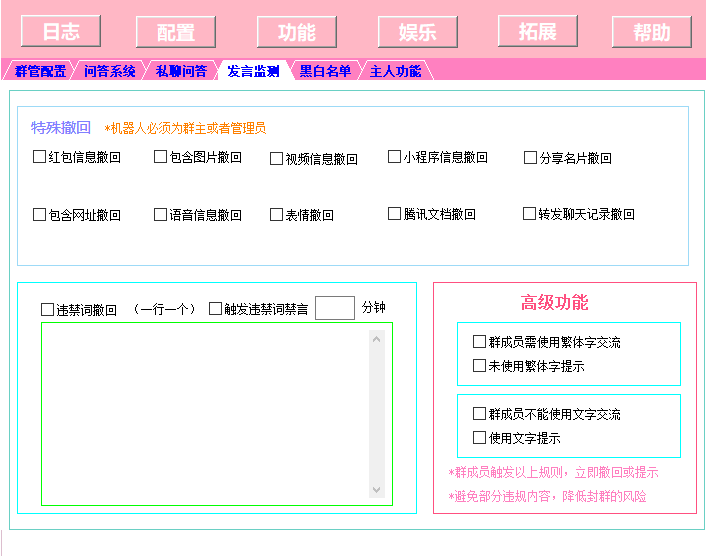The image size is (706, 556).
Task: Tick the 包含图片撤回 option
Action: pos(161,157)
